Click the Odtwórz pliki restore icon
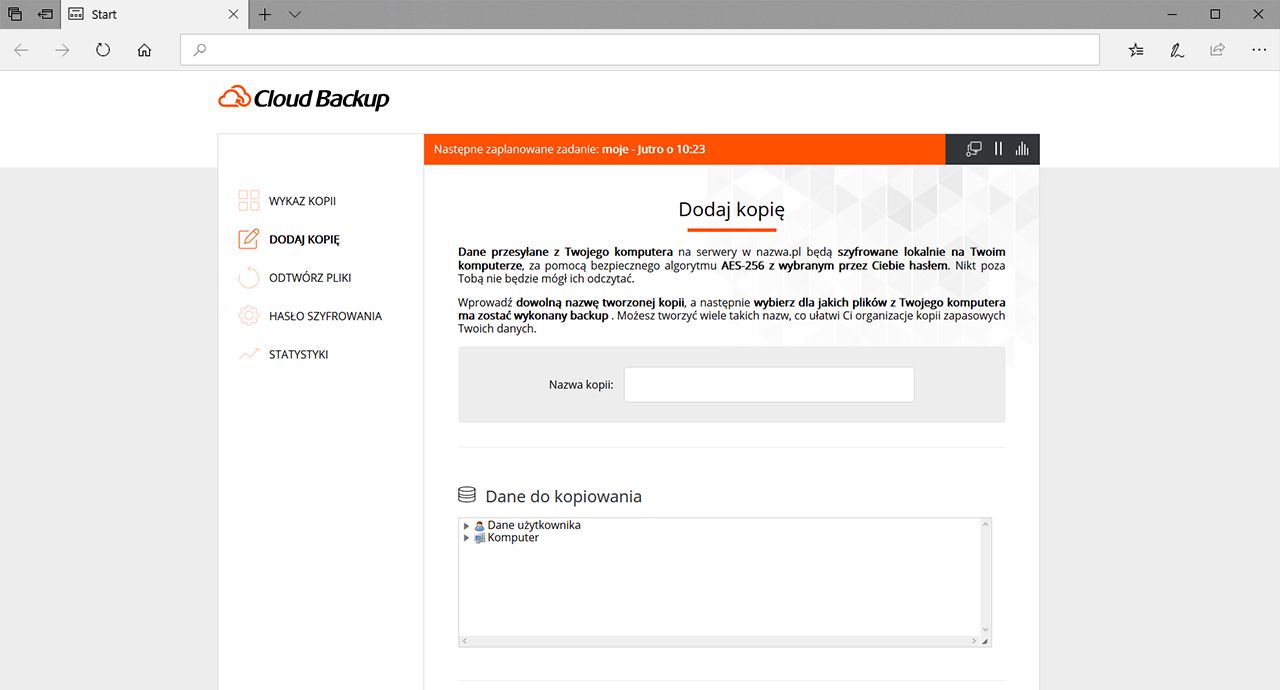Image resolution: width=1280 pixels, height=690 pixels. pyautogui.click(x=249, y=278)
